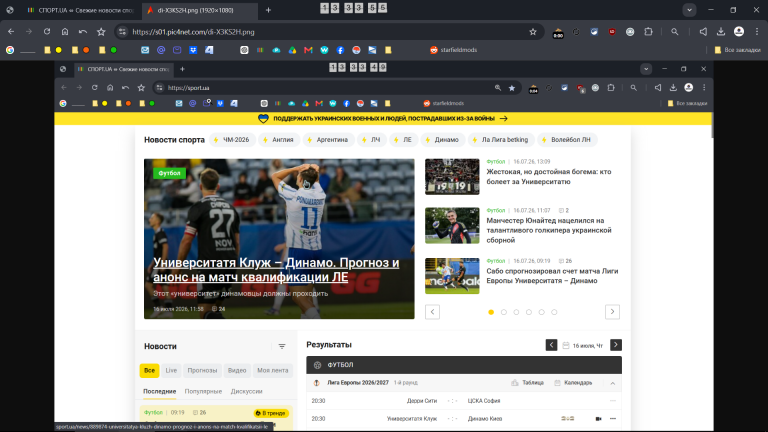This screenshot has width=768, height=432.
Task: Open the Google Drive bookmark in outer bar
Action: pyautogui.click(x=292, y=50)
